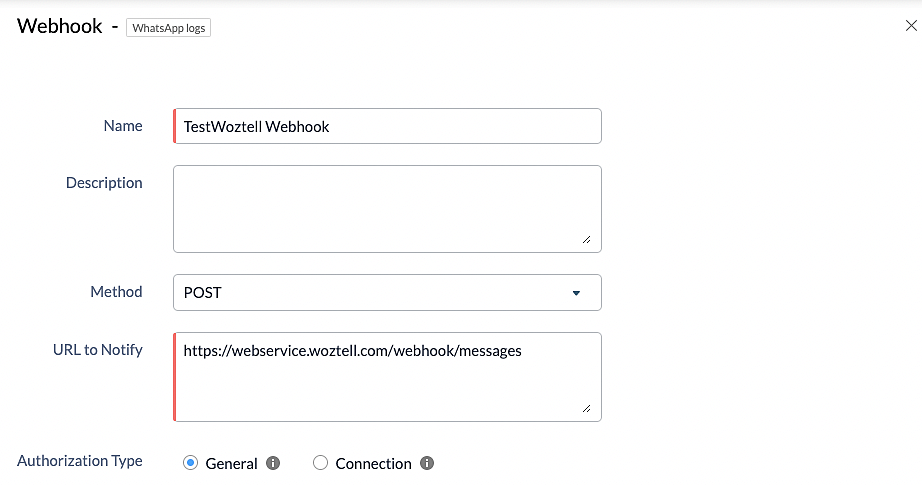Click the General radio label text
The width and height of the screenshot is (922, 485).
click(x=231, y=464)
